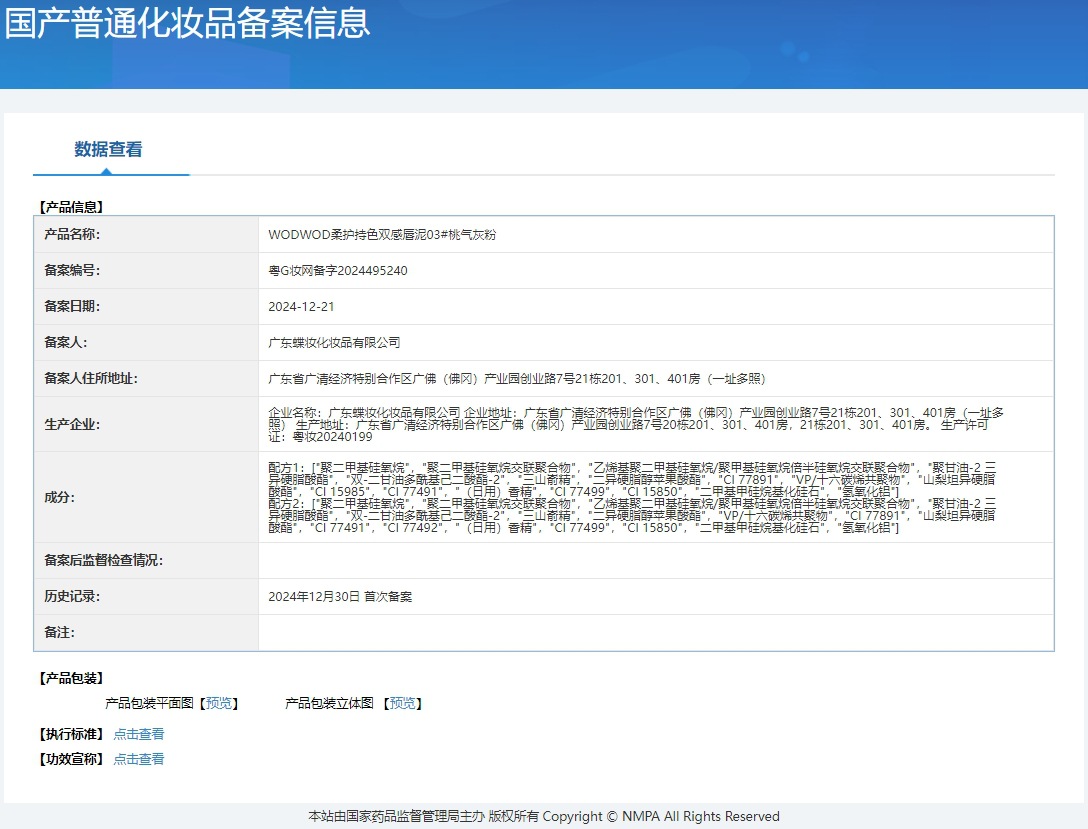This screenshot has height=829, width=1088.
Task: Click the 【执行标准】 heading
Action: (x=71, y=733)
